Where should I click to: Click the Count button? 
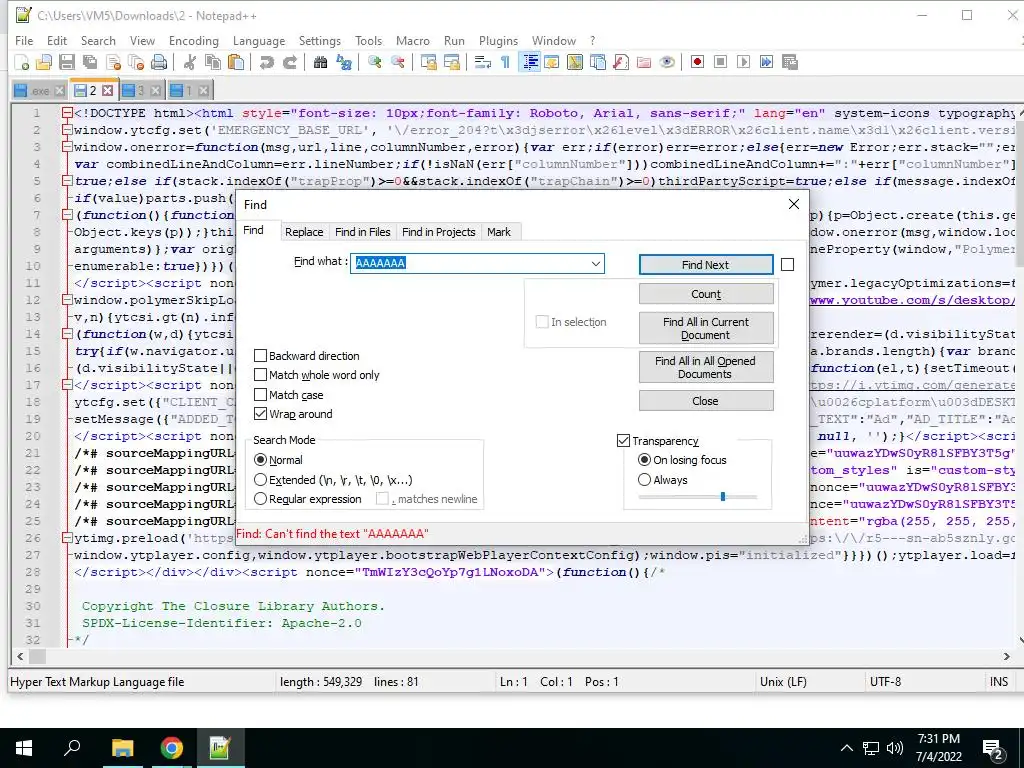click(706, 294)
